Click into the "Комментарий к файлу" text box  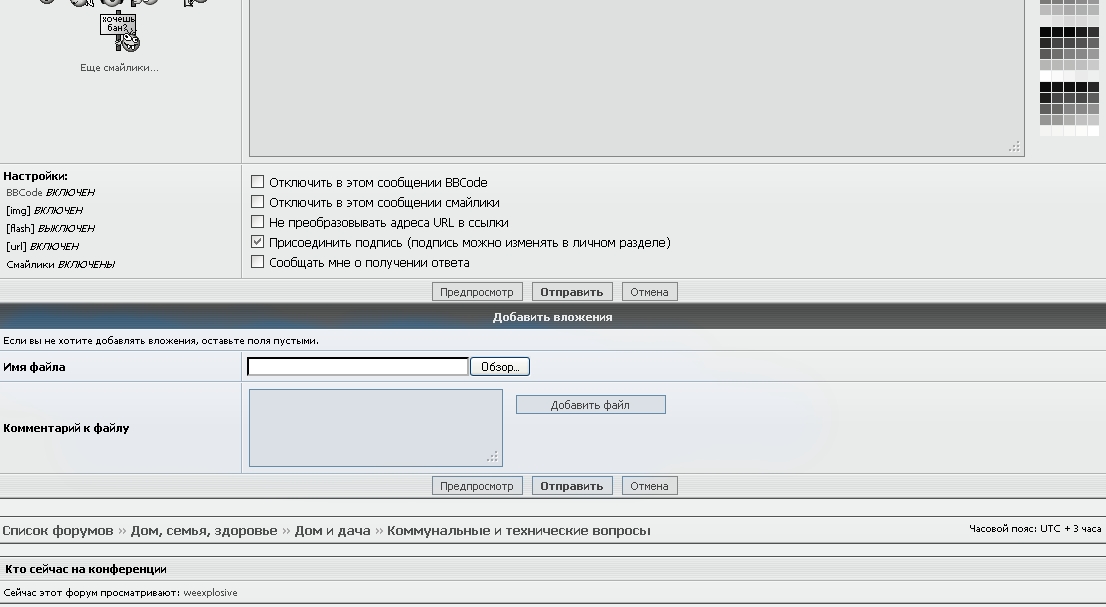pos(375,428)
